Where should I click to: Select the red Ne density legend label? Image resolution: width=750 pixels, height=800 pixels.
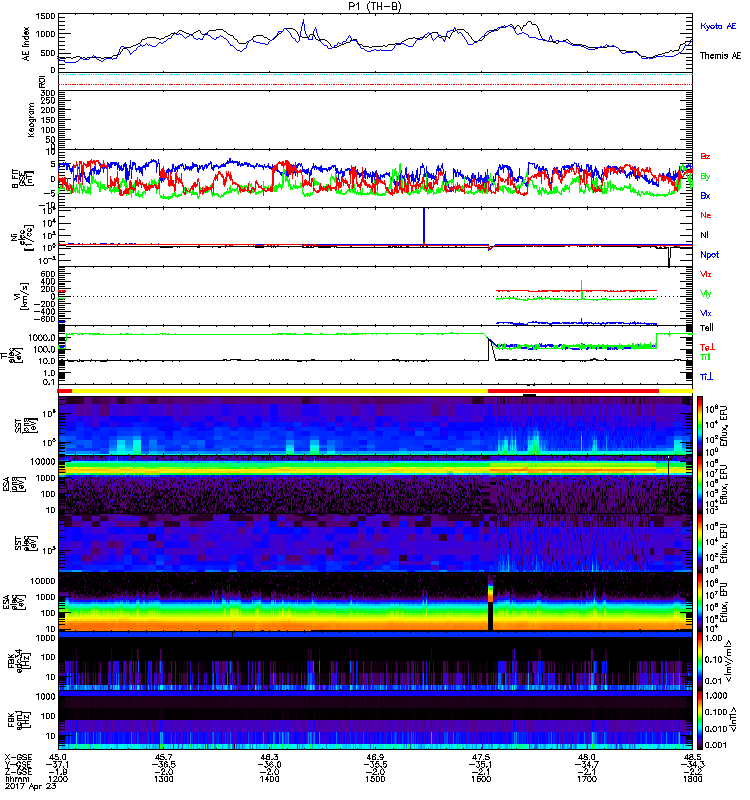tap(706, 215)
